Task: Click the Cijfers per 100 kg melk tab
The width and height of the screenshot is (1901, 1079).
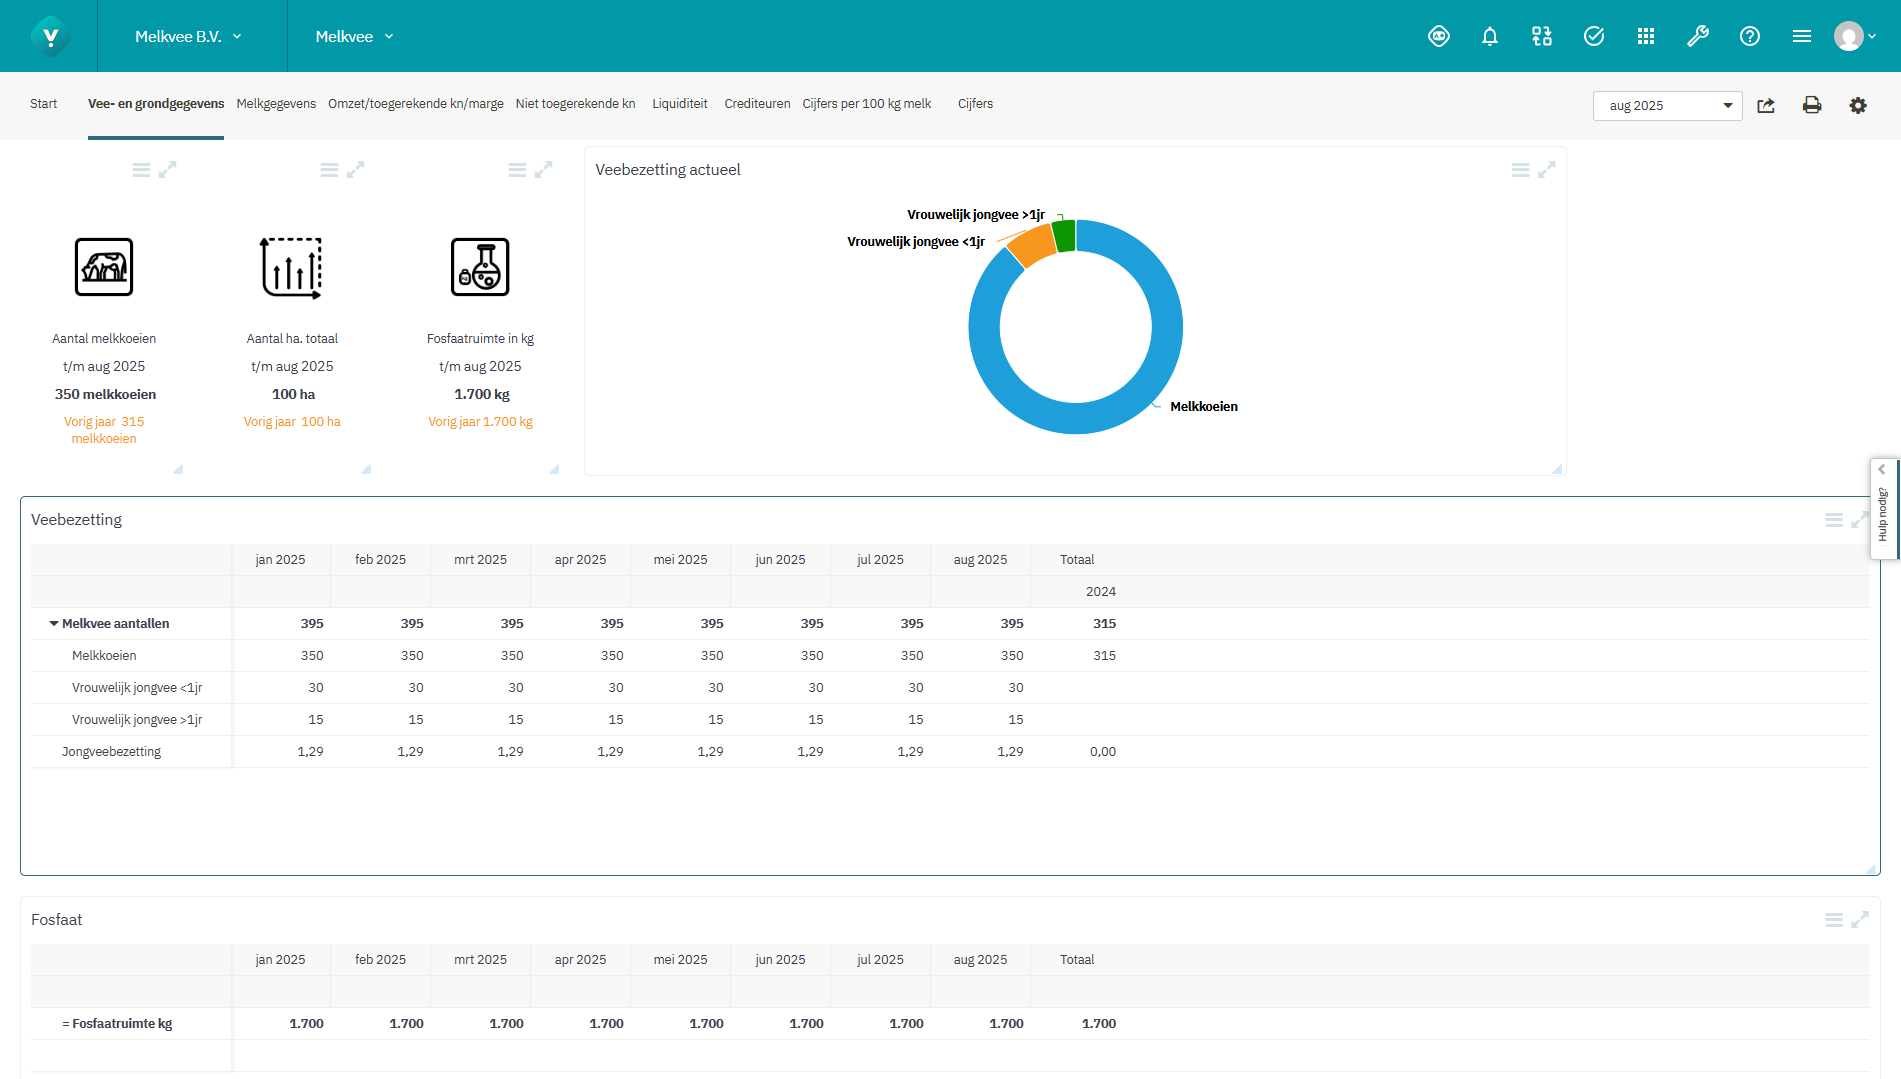Action: point(866,103)
